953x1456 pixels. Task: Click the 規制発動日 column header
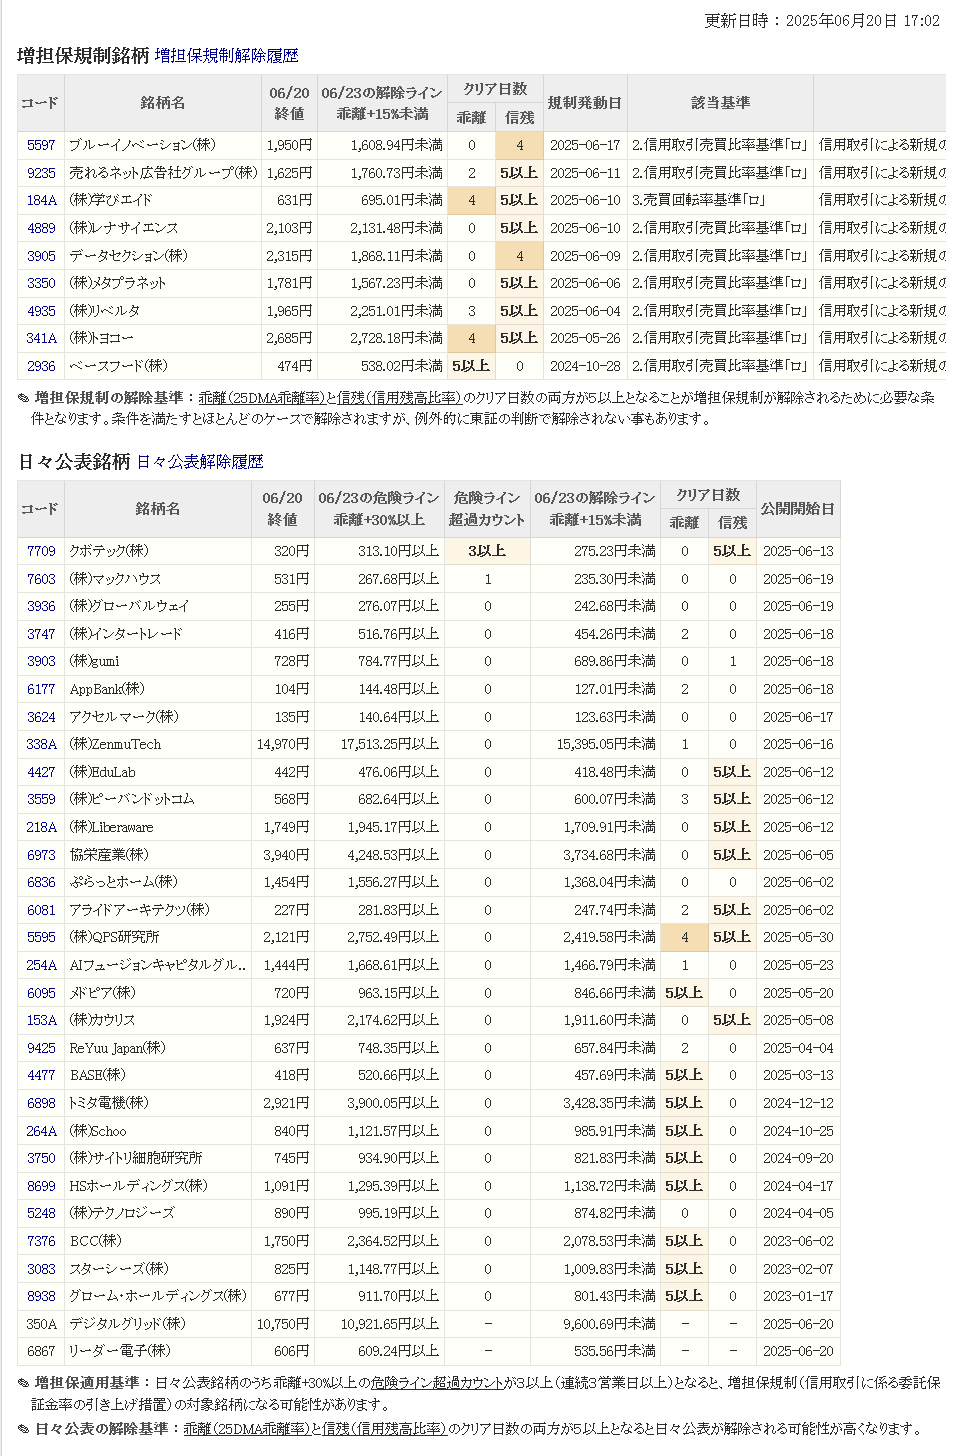tap(584, 103)
